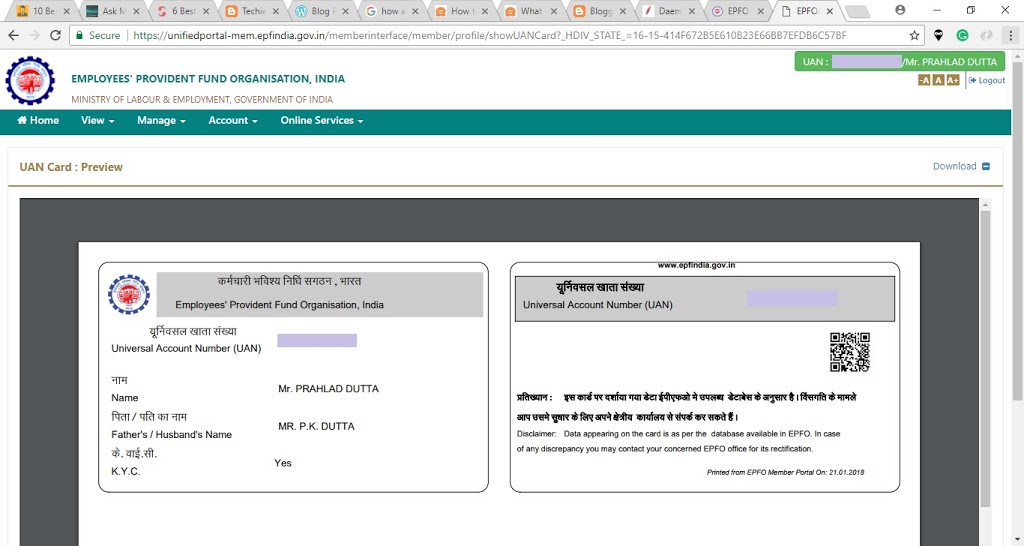Click the green Grammarly extension icon
Viewport: 1024px width, 546px height.
pyautogui.click(x=962, y=35)
